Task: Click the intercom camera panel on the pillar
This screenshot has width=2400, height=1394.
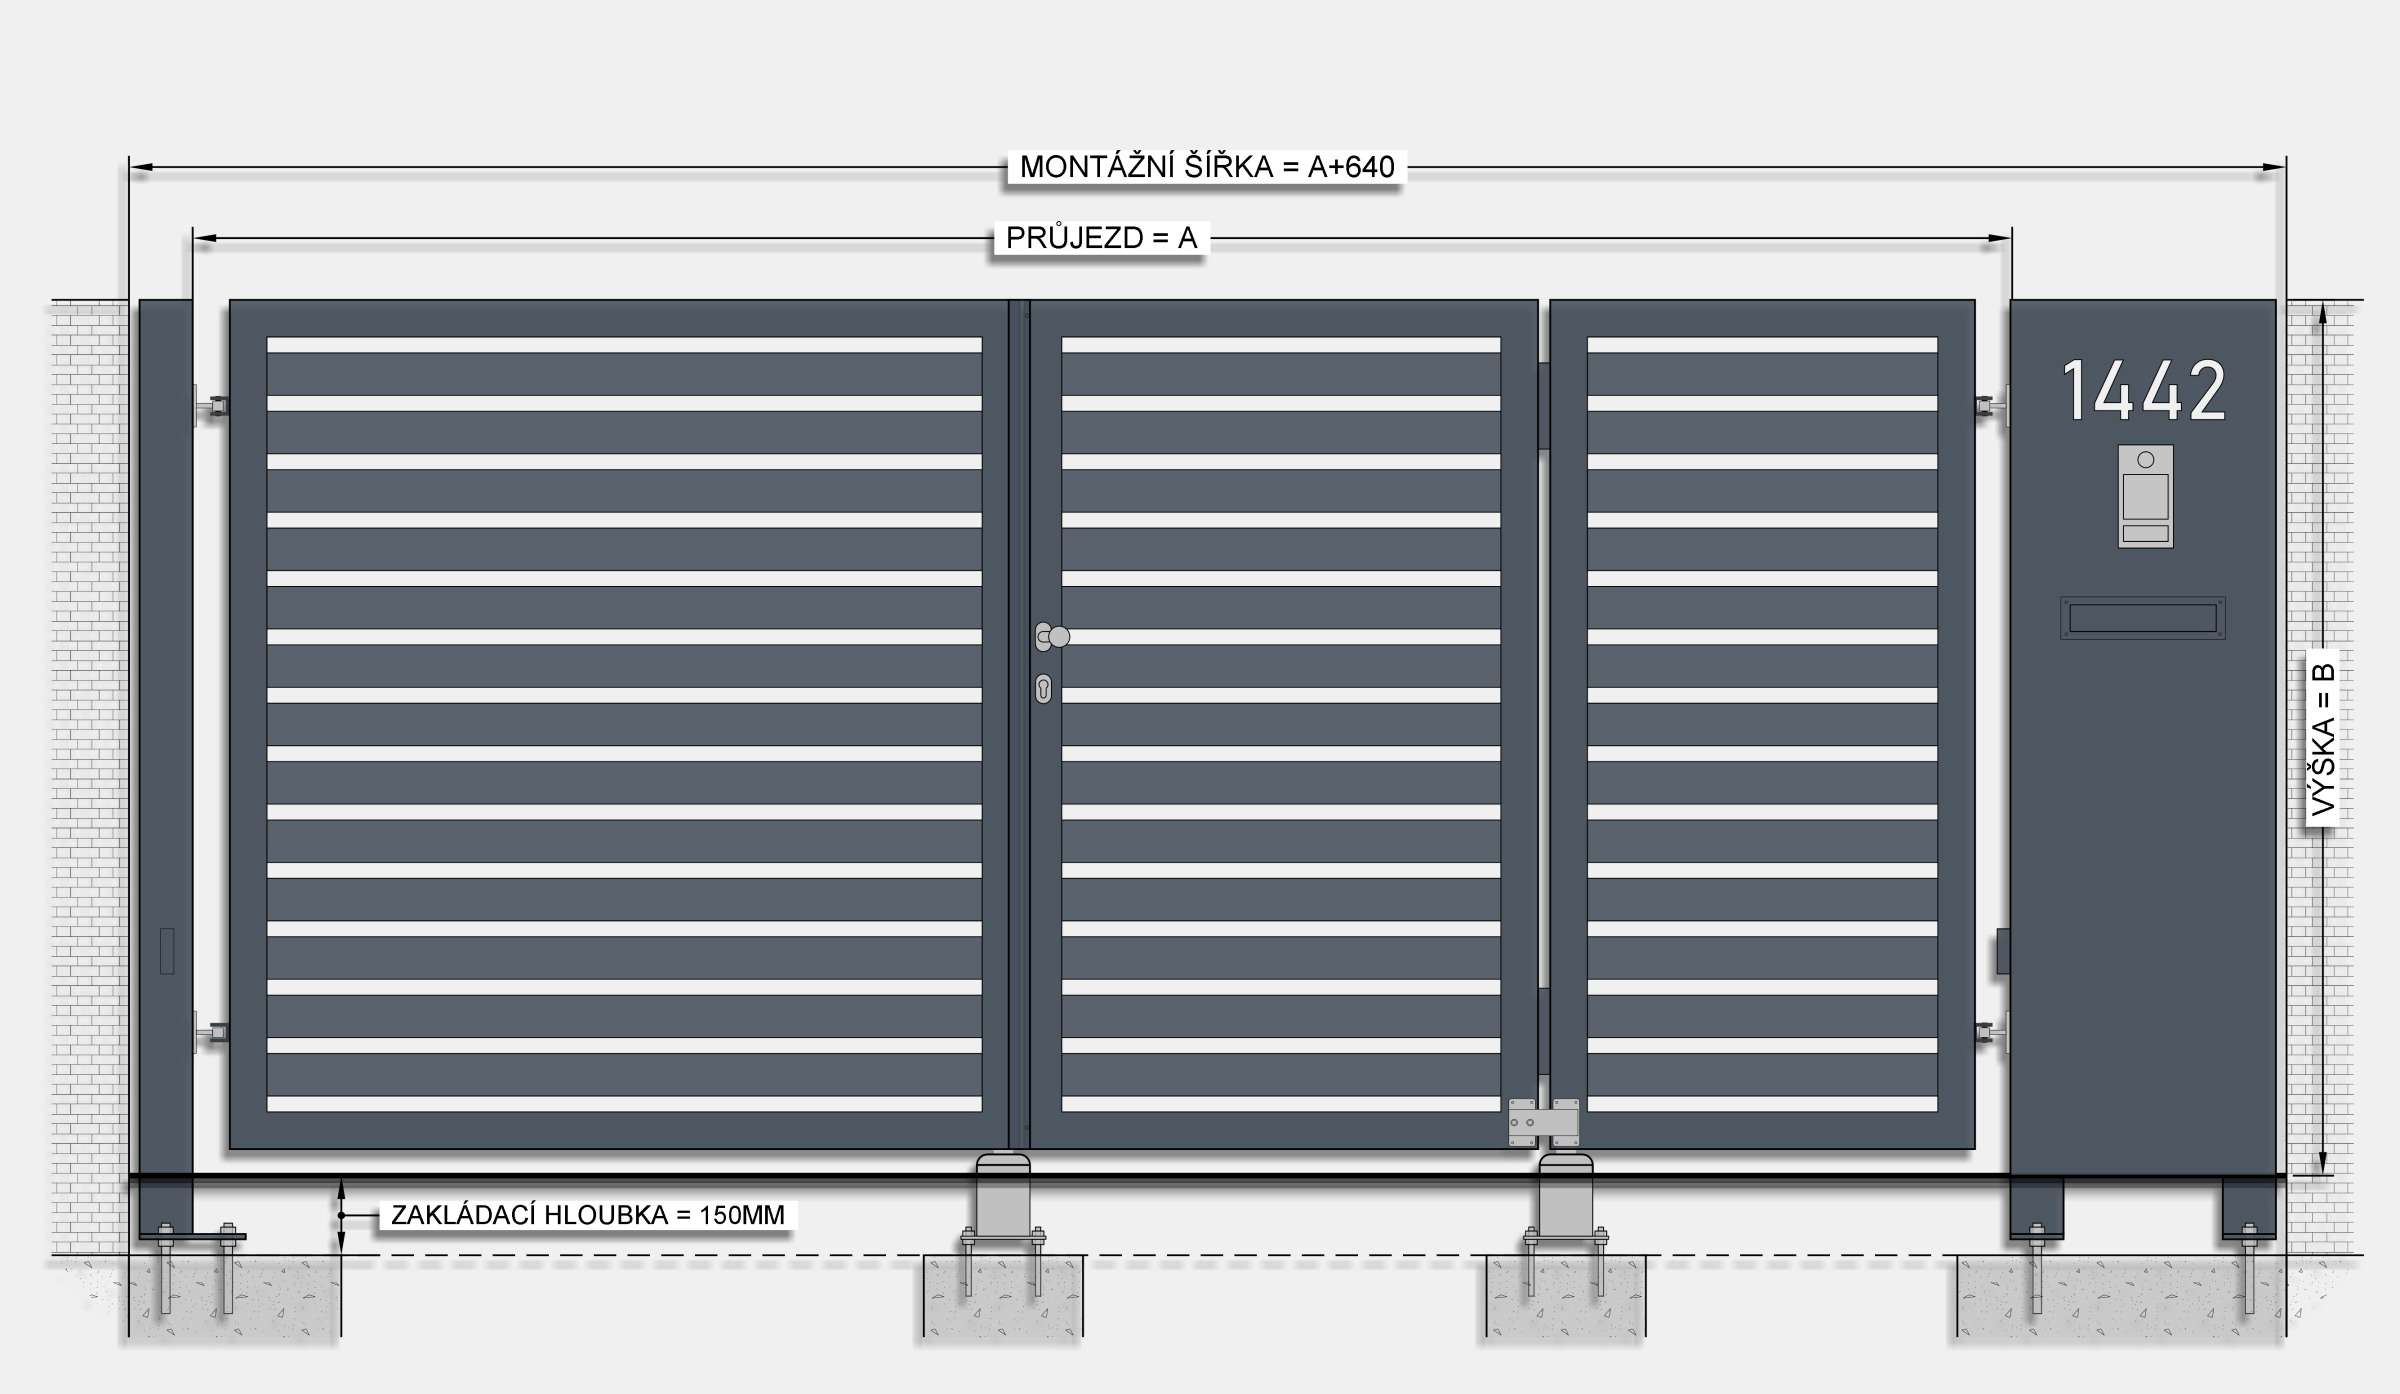Action: tap(2145, 496)
